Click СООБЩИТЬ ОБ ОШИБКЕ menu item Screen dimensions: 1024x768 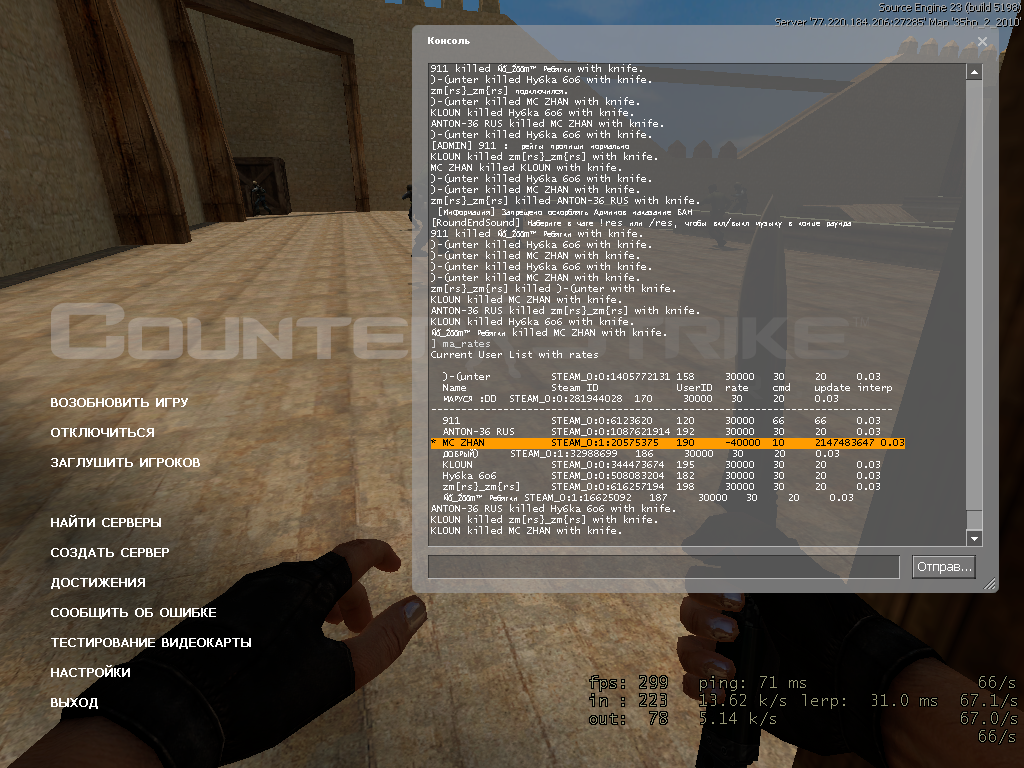click(133, 613)
